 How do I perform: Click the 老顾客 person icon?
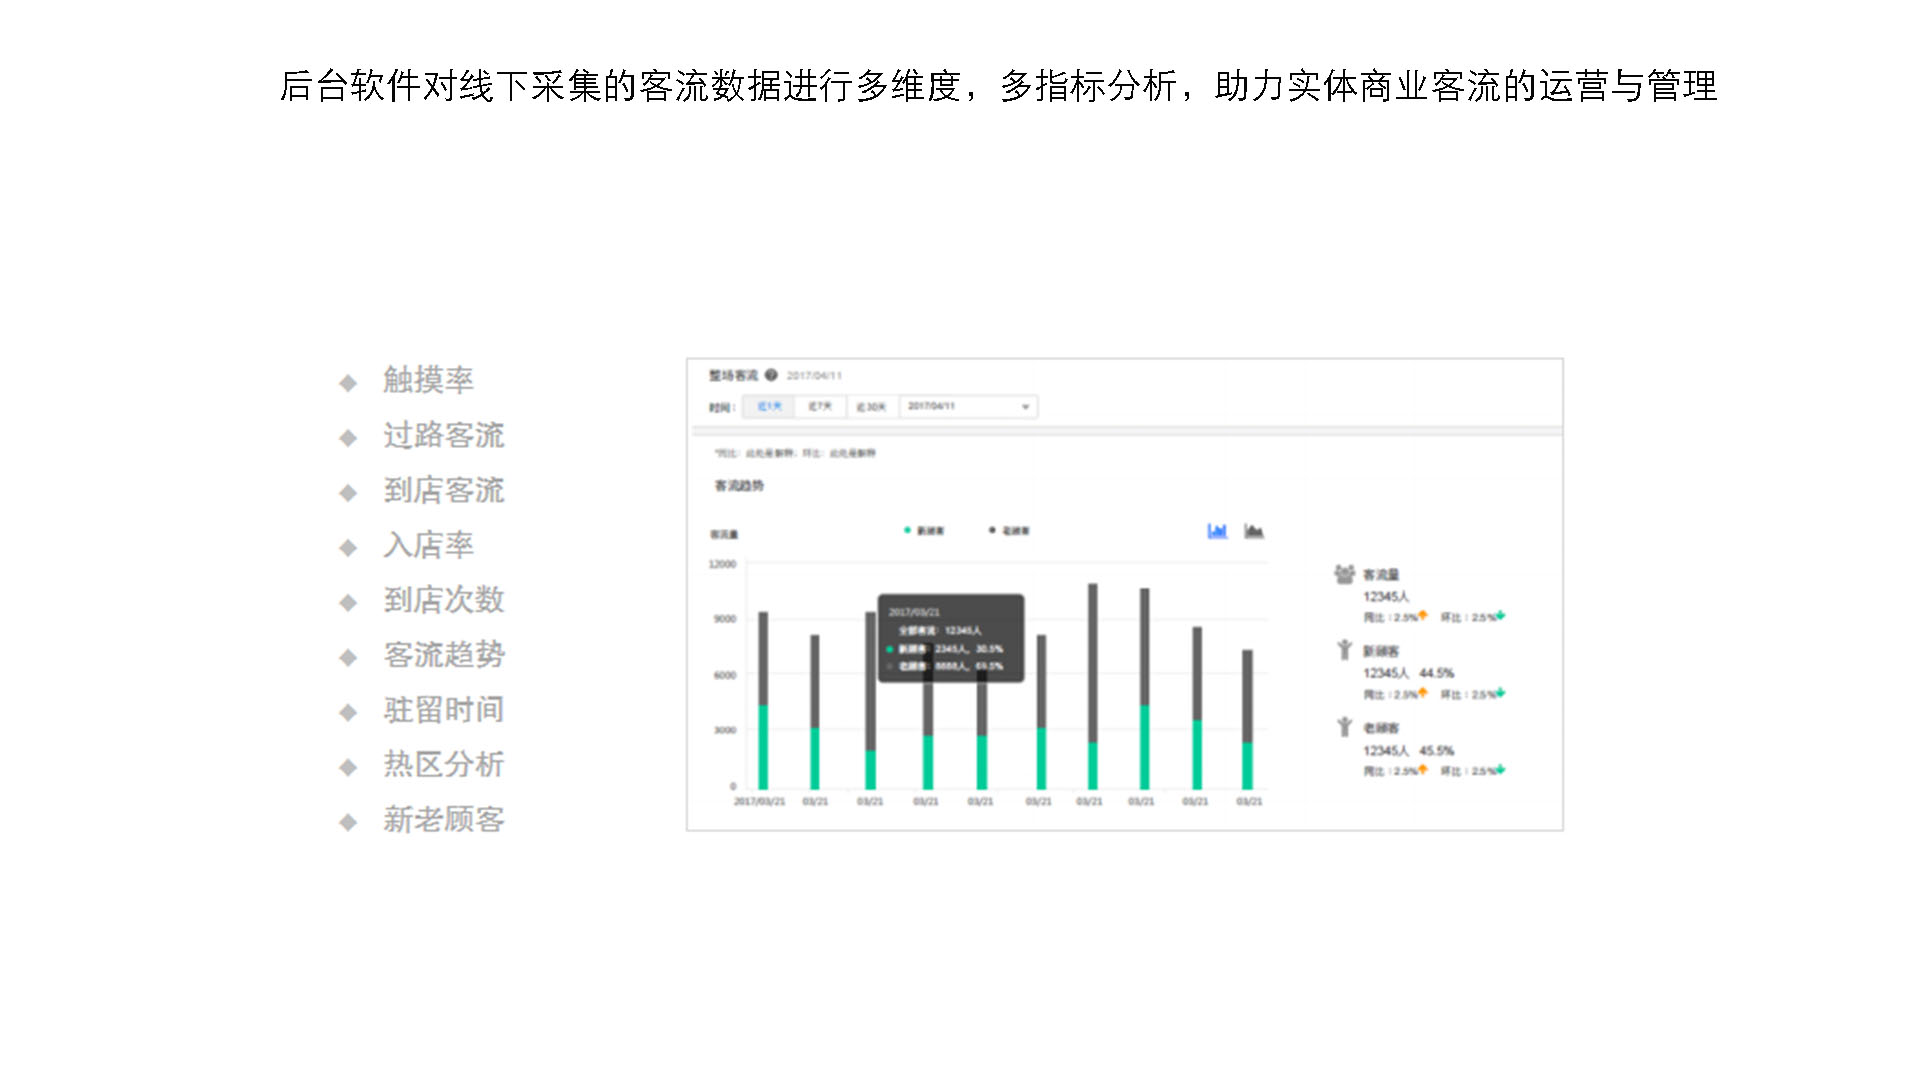point(1343,726)
